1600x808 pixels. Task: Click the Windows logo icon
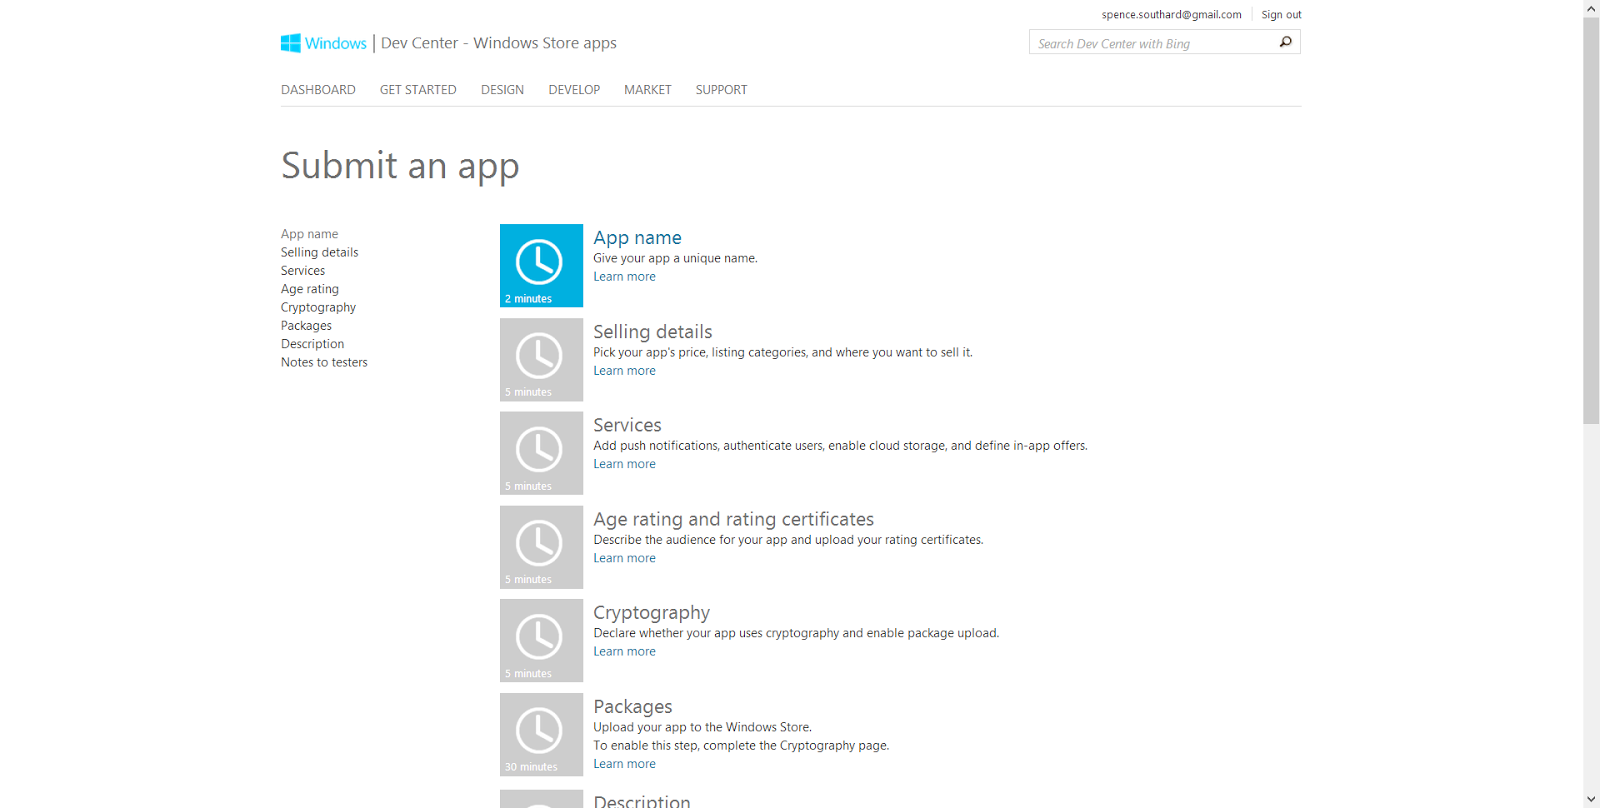291,43
